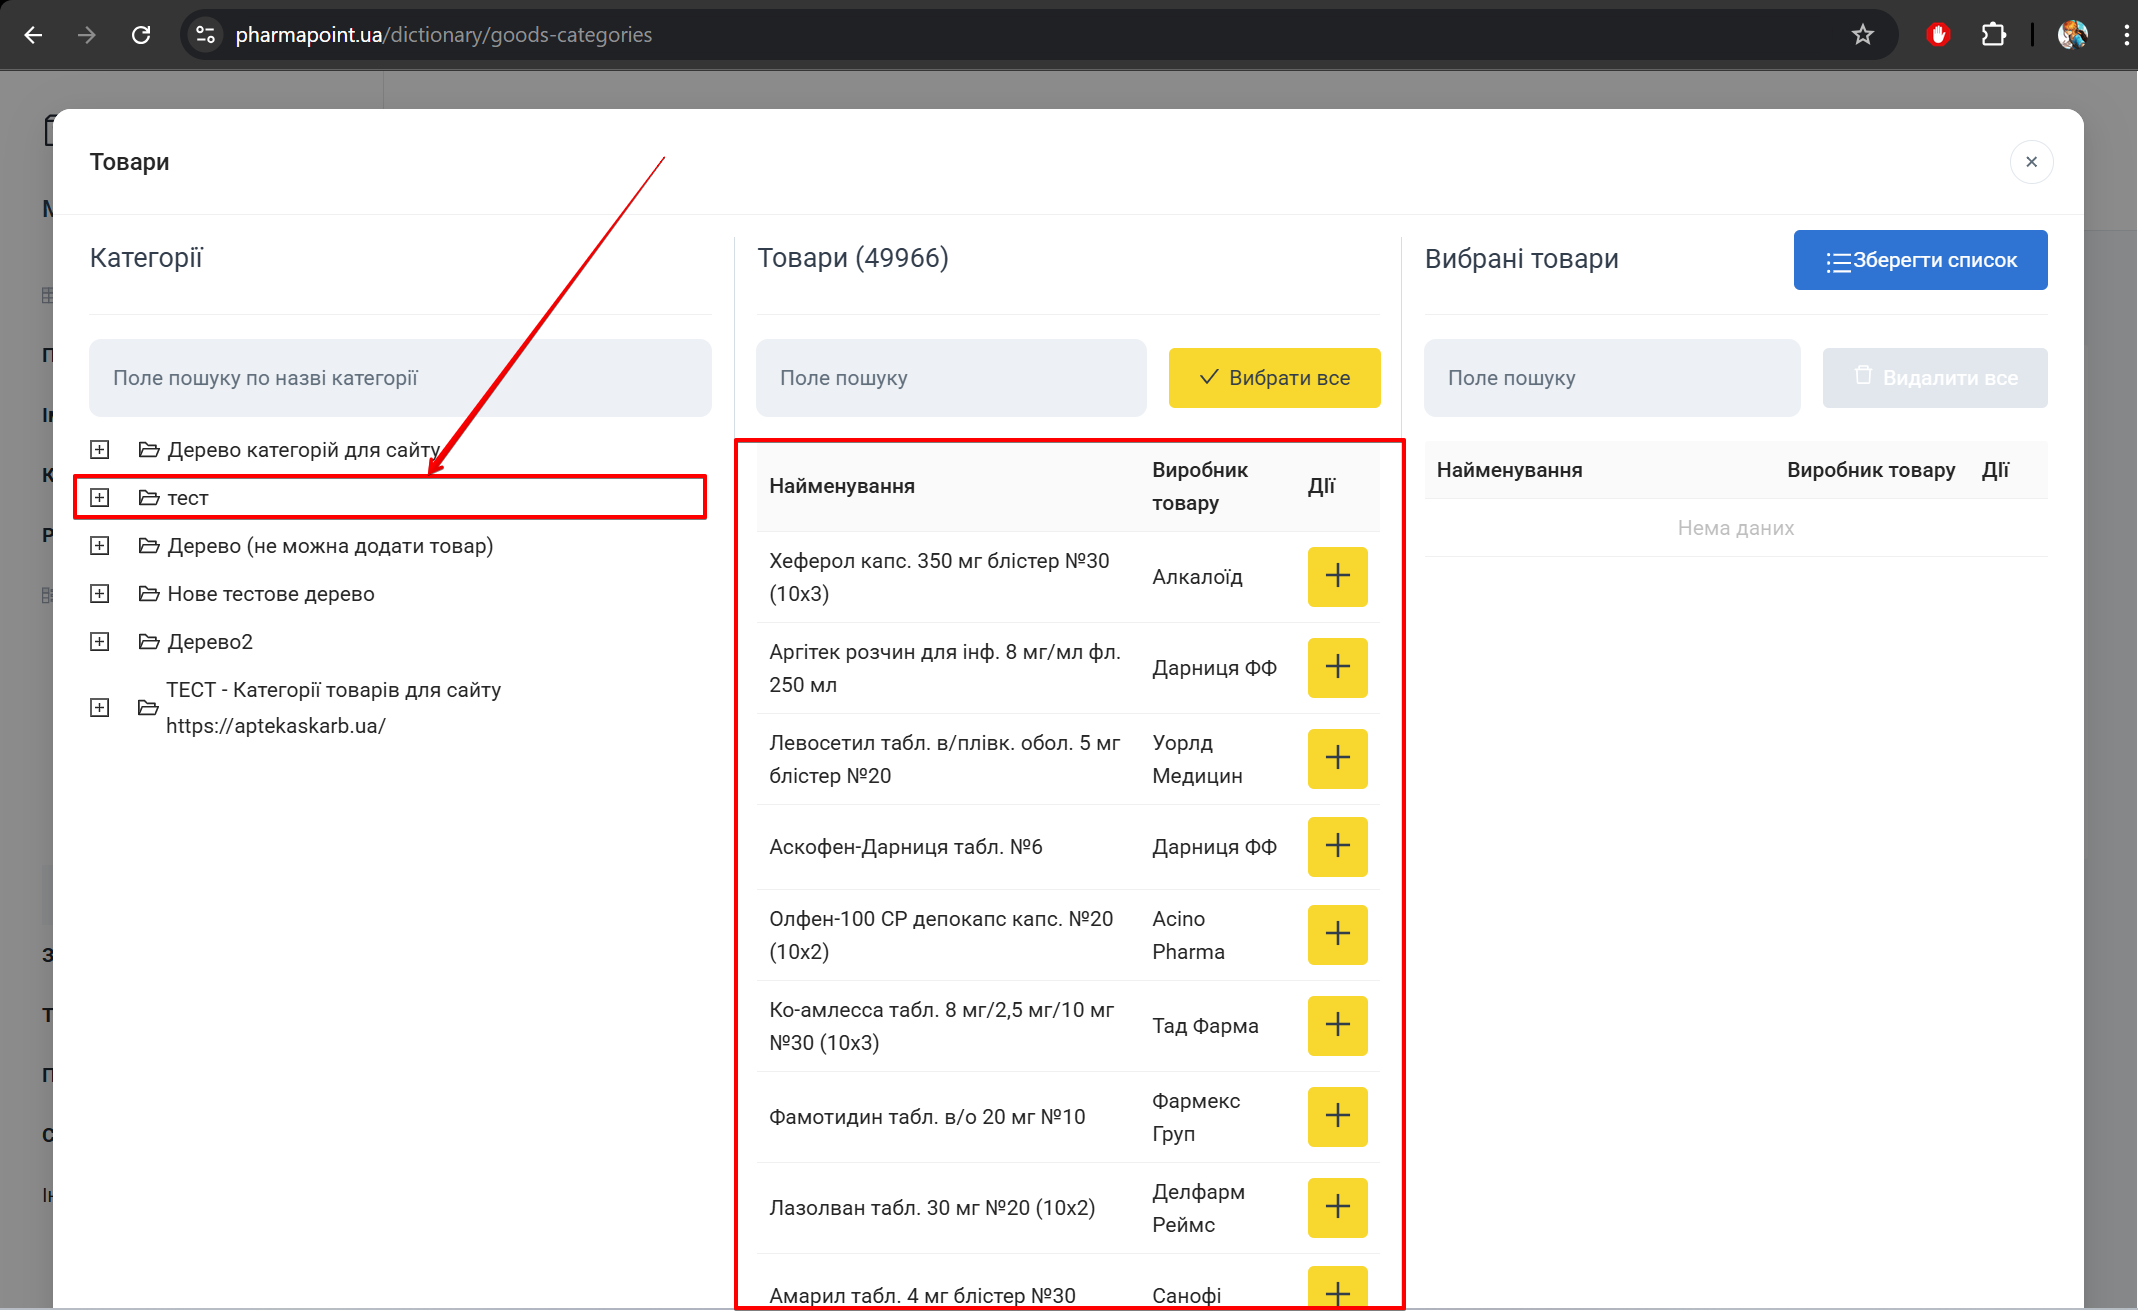Image resolution: width=2138 pixels, height=1314 pixels.
Task: Click the browser extensions puzzle icon
Action: [x=1993, y=35]
